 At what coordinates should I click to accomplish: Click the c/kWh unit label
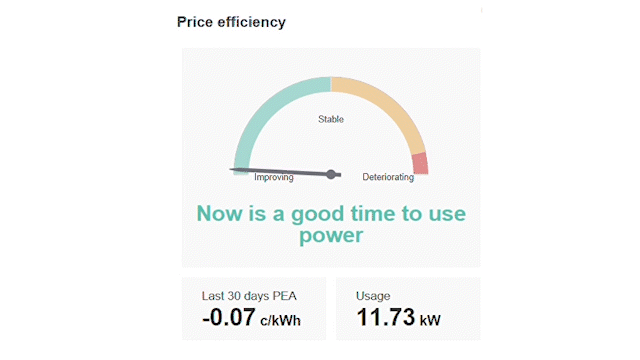[x=280, y=320]
